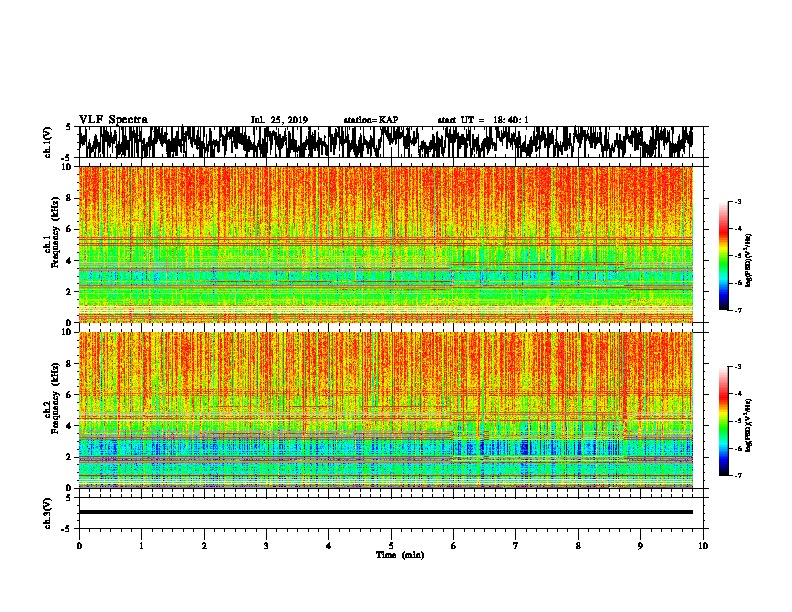Click time axis tick label 10
This screenshot has width=792, height=612.
[703, 546]
